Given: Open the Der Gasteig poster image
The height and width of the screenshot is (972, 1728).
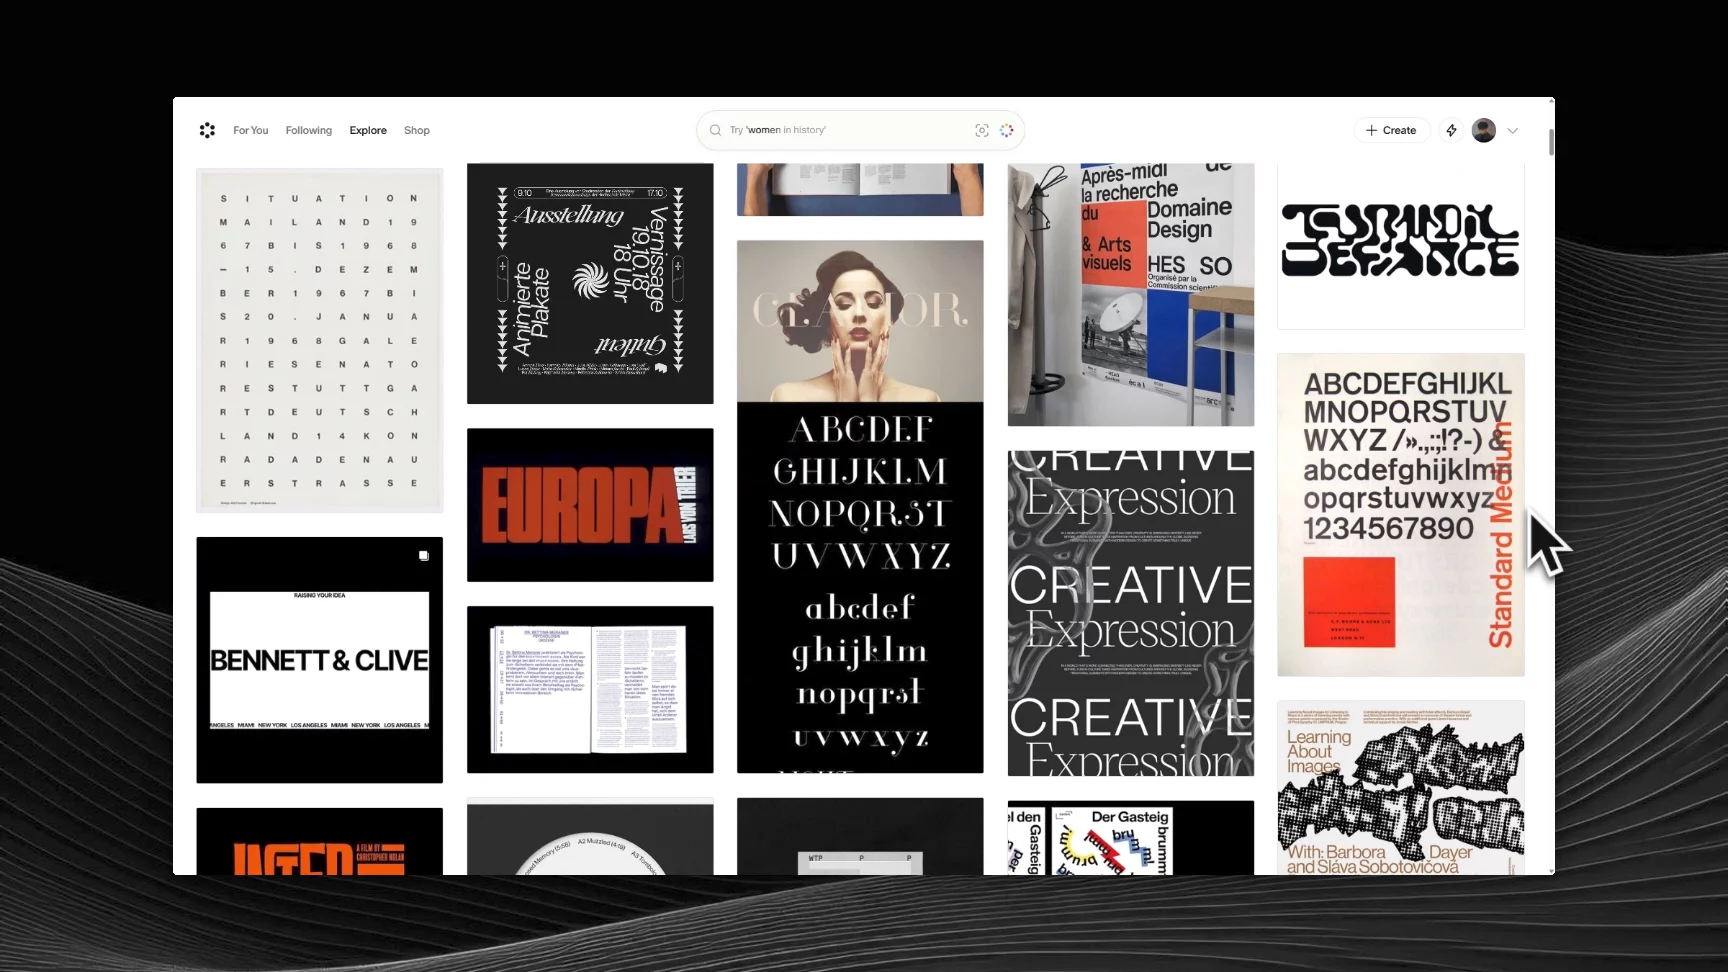Looking at the screenshot, I should 1131,838.
